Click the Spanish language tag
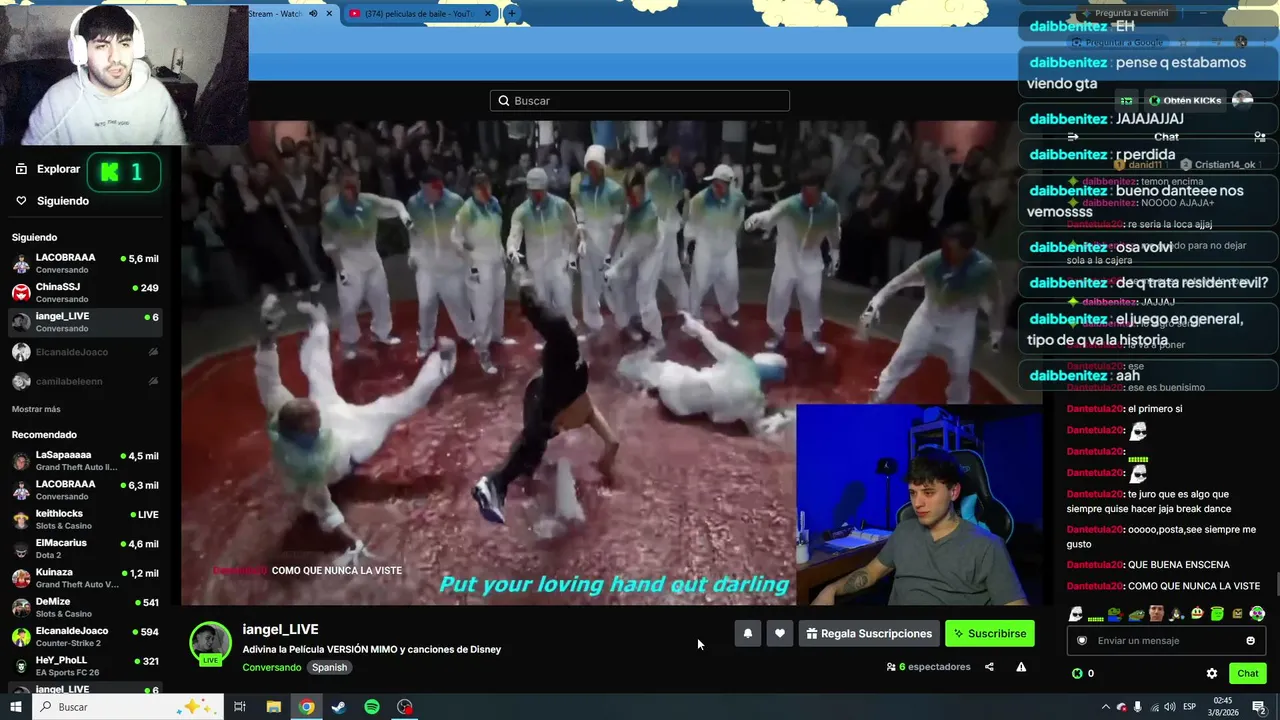The height and width of the screenshot is (720, 1280). [x=329, y=668]
